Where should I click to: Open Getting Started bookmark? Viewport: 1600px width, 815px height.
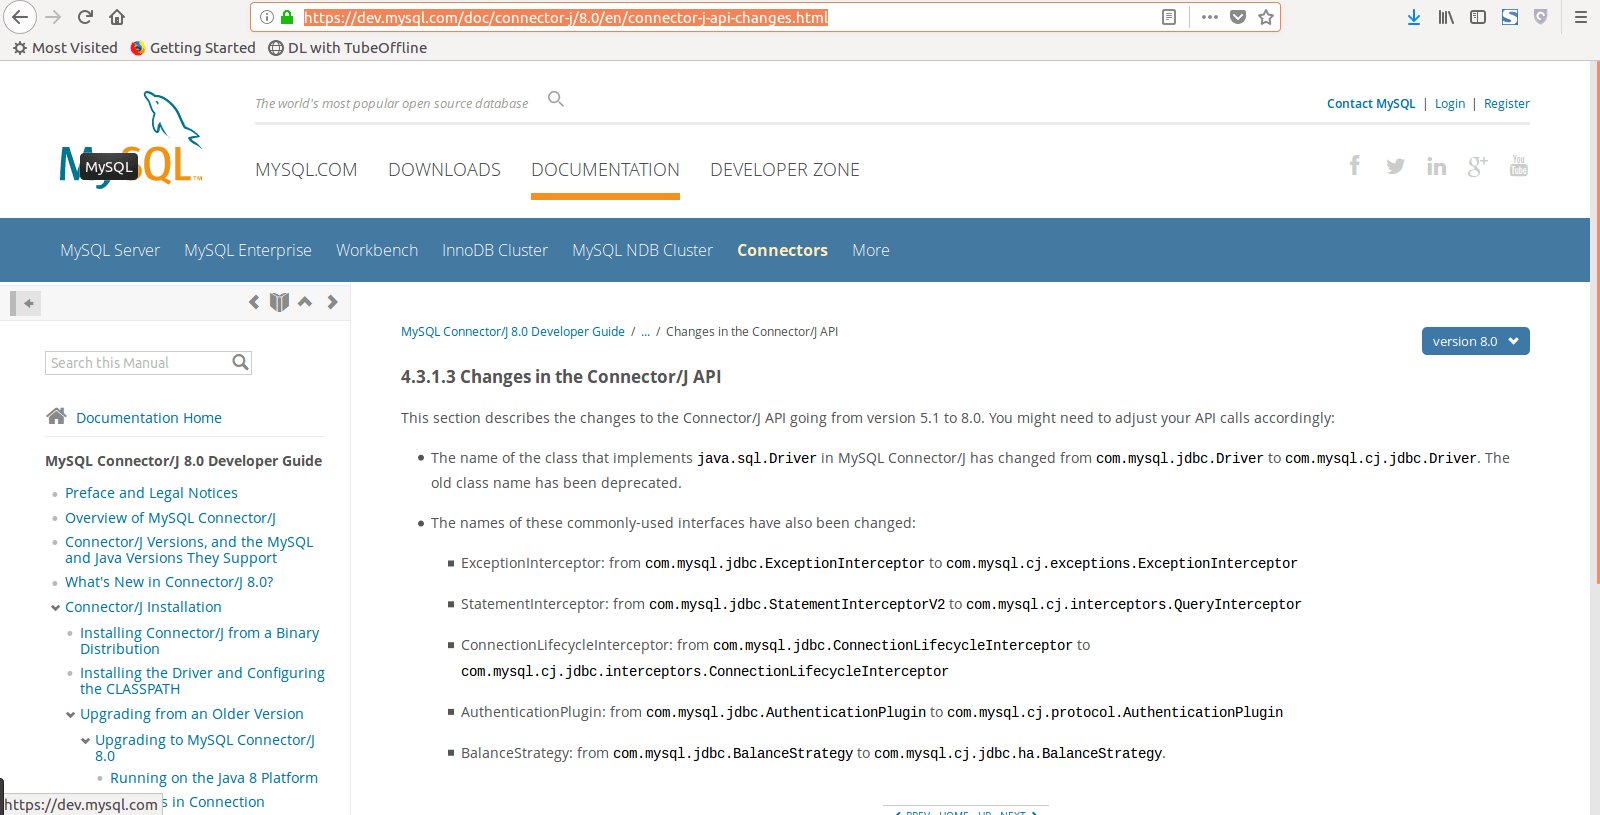pyautogui.click(x=193, y=48)
